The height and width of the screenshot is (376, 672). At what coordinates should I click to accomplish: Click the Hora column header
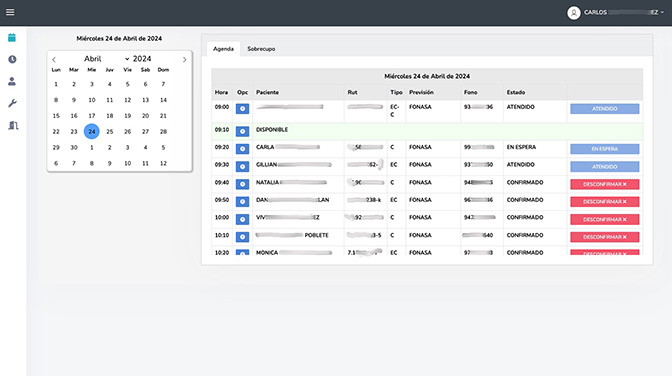[x=221, y=92]
